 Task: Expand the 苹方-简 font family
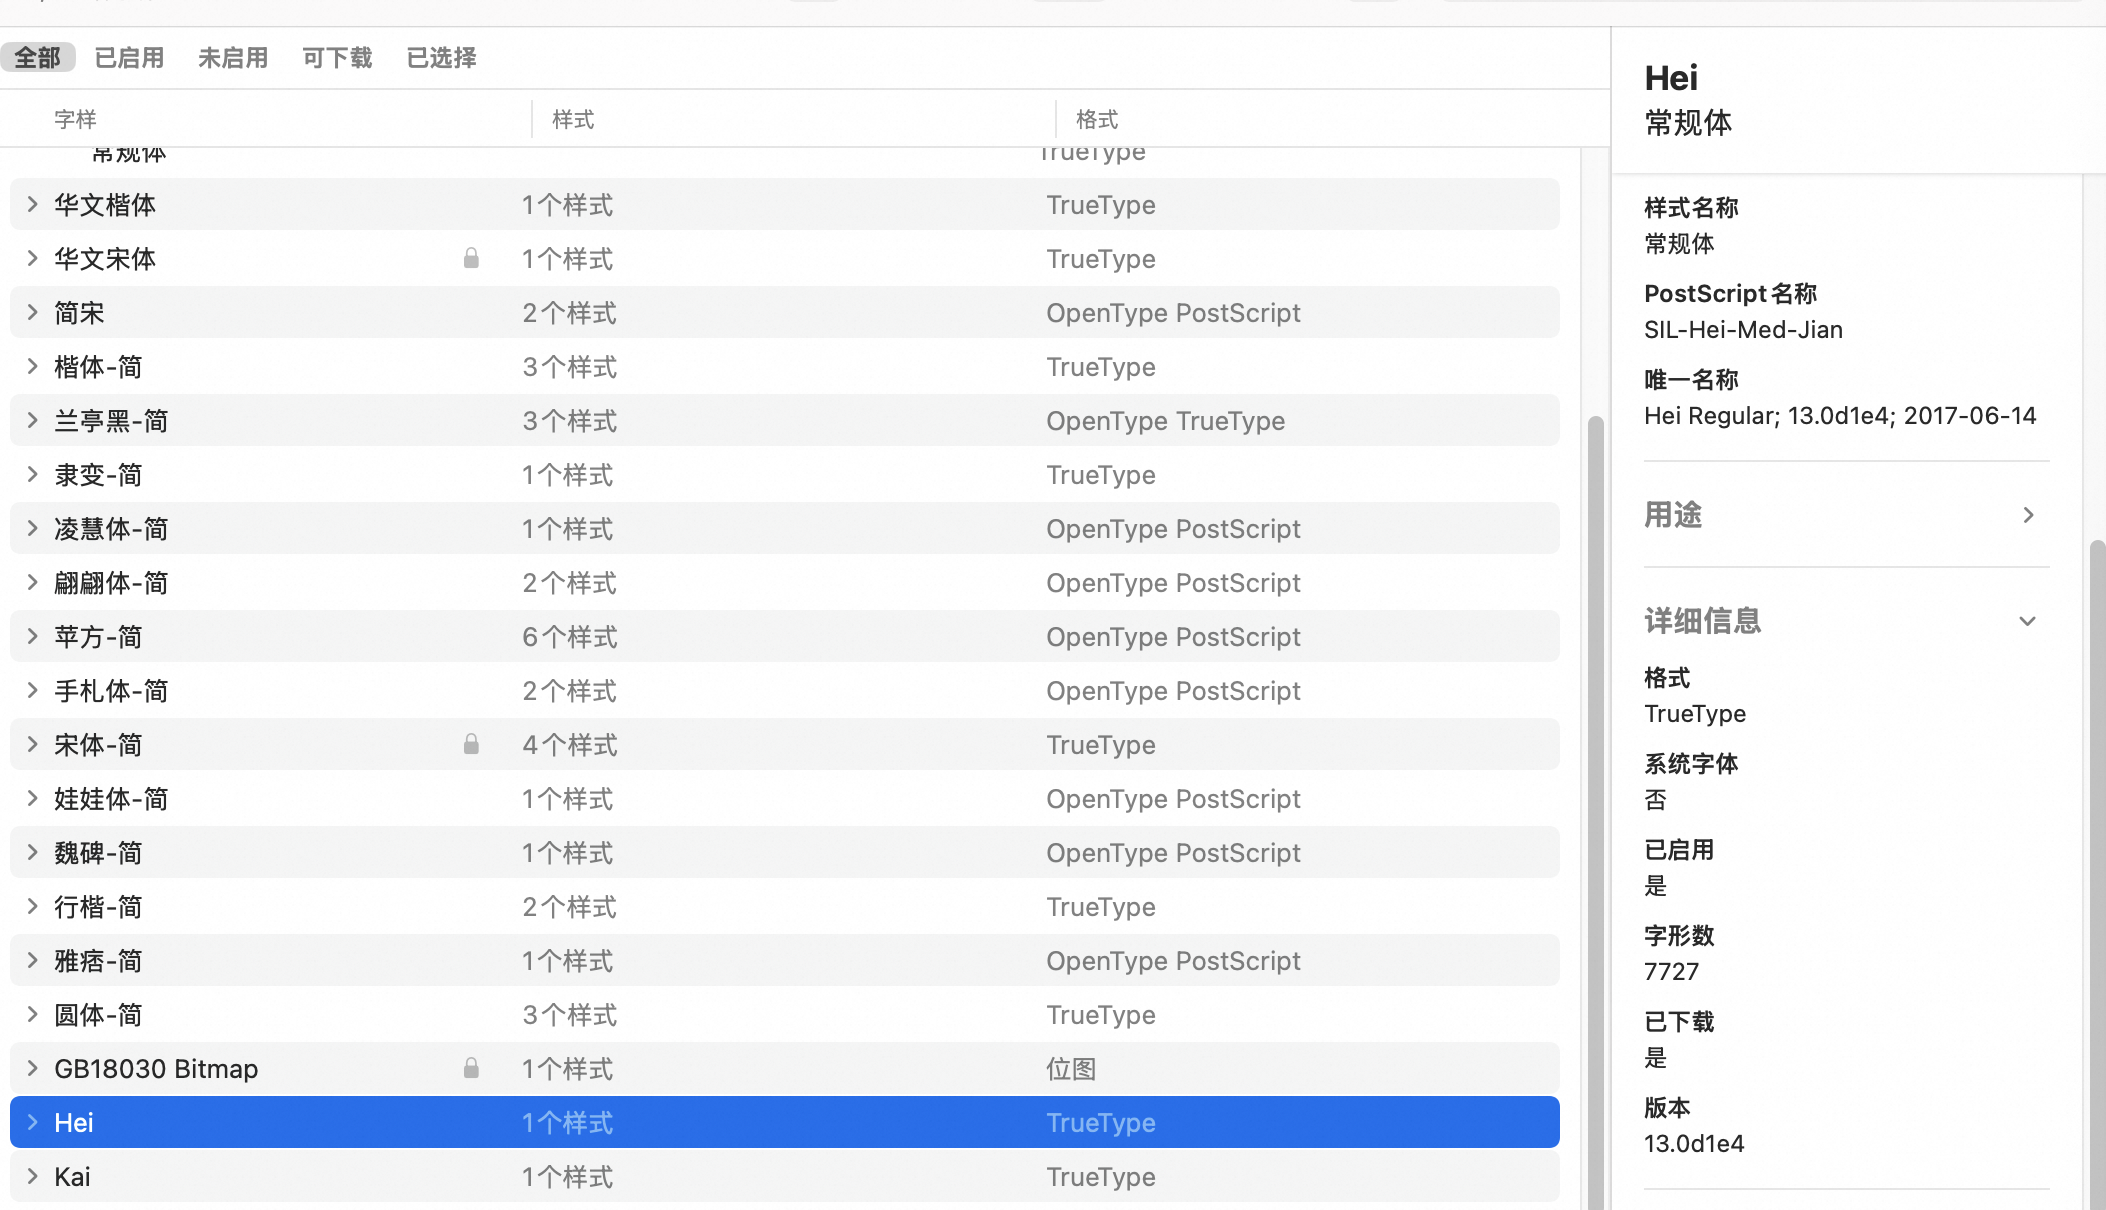[x=32, y=636]
